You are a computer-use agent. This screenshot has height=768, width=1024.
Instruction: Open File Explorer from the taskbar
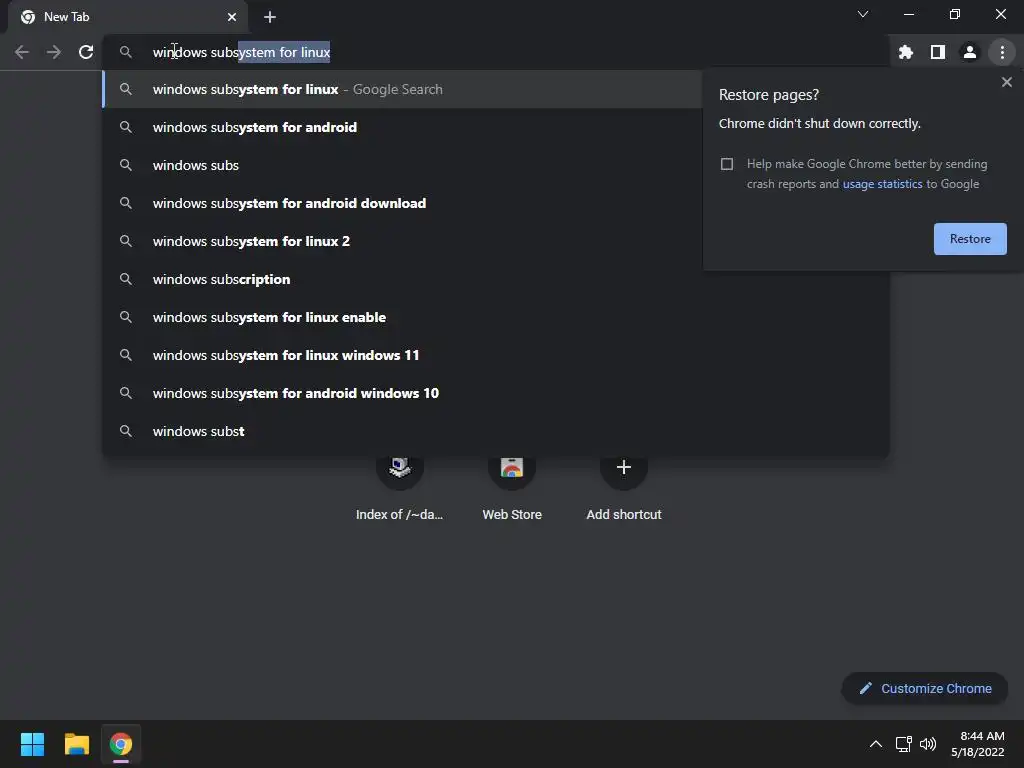[x=76, y=744]
